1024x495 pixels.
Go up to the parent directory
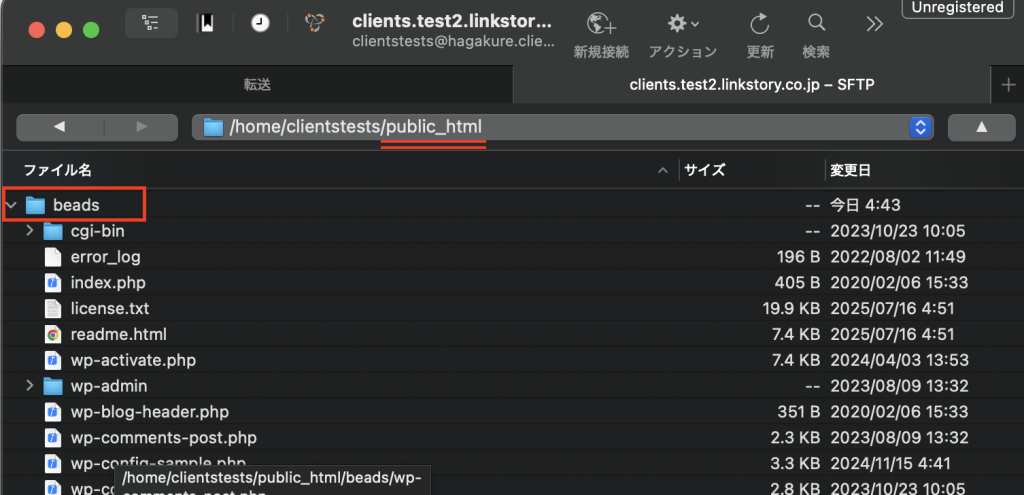(981, 127)
